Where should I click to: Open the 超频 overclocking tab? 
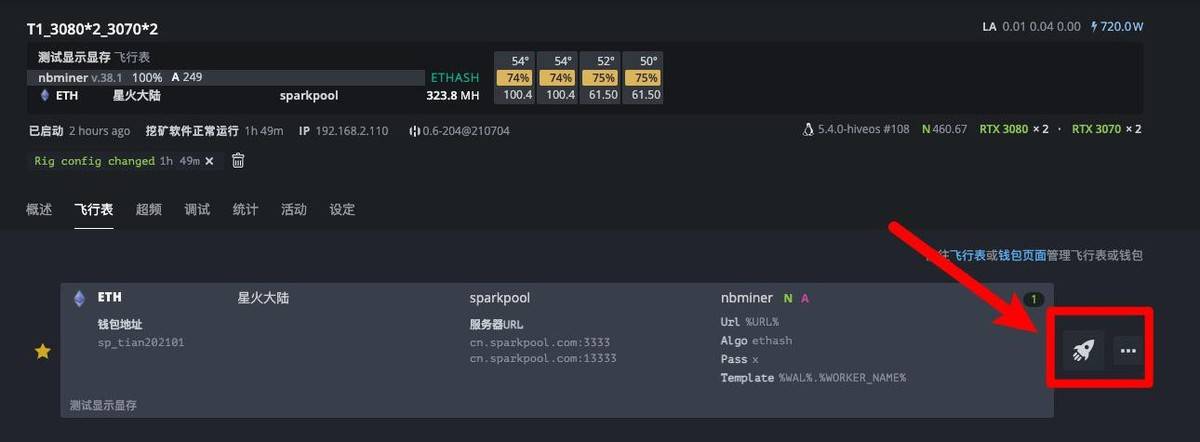148,209
